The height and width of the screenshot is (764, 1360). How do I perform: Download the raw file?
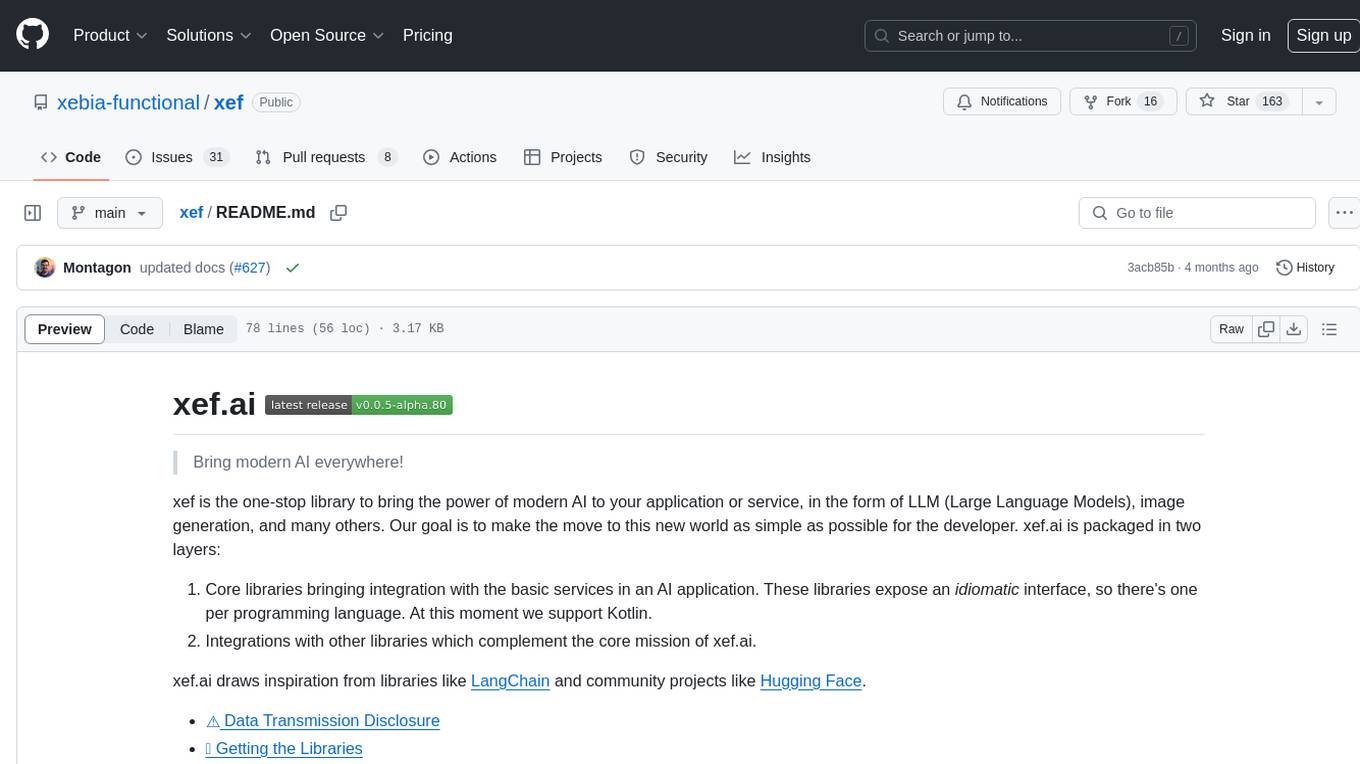coord(1293,329)
